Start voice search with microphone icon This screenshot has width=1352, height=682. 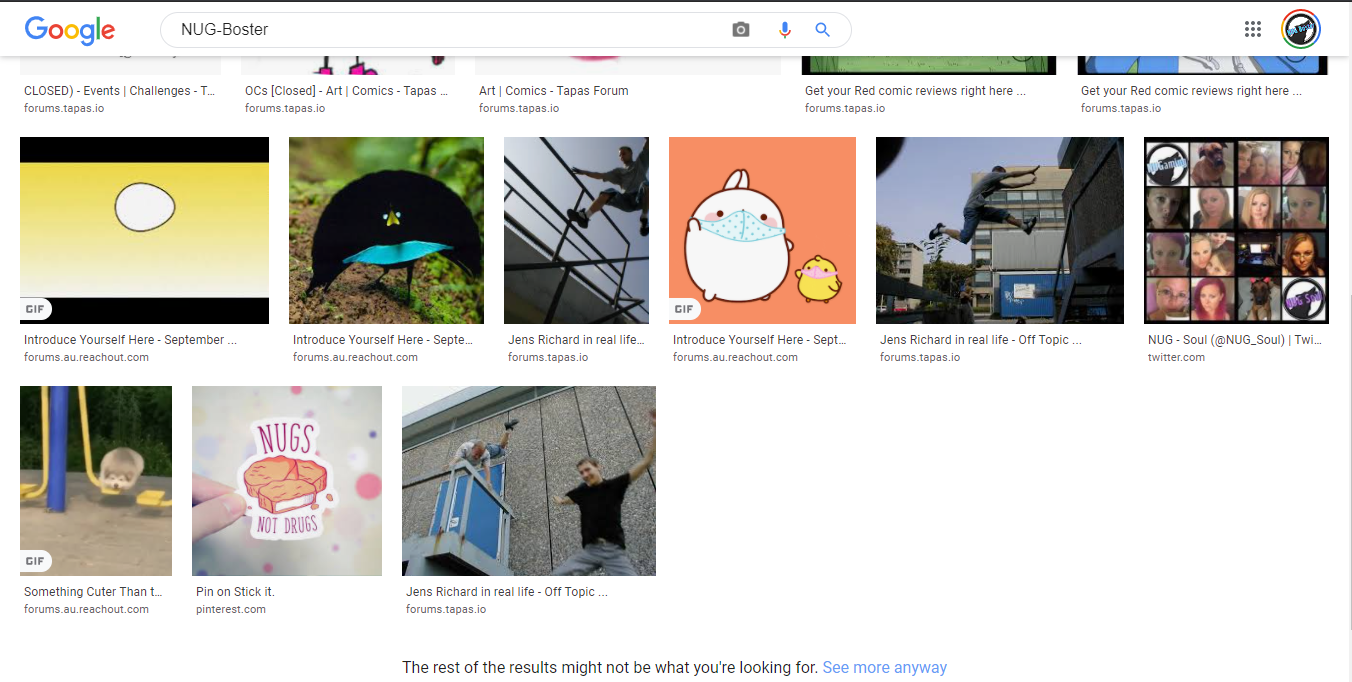(x=785, y=30)
